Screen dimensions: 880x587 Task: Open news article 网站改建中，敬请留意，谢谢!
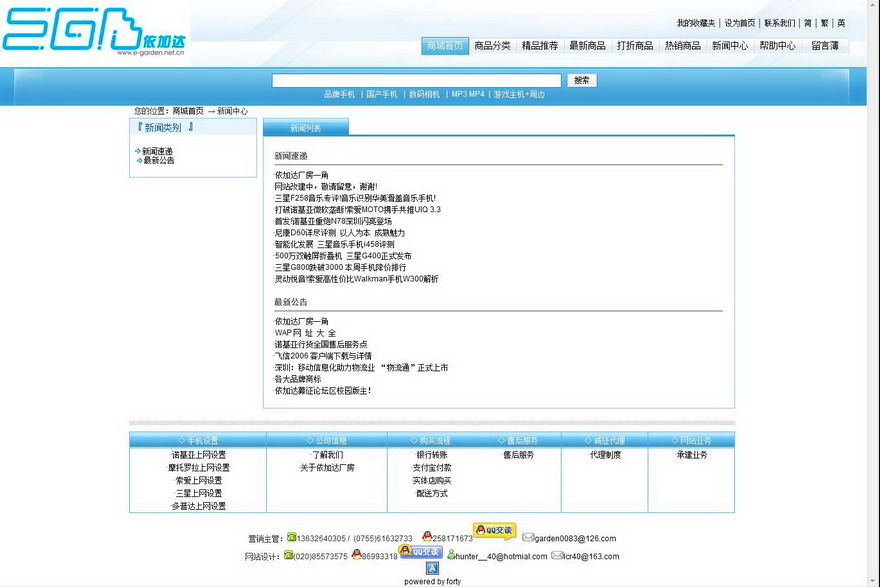[326, 186]
